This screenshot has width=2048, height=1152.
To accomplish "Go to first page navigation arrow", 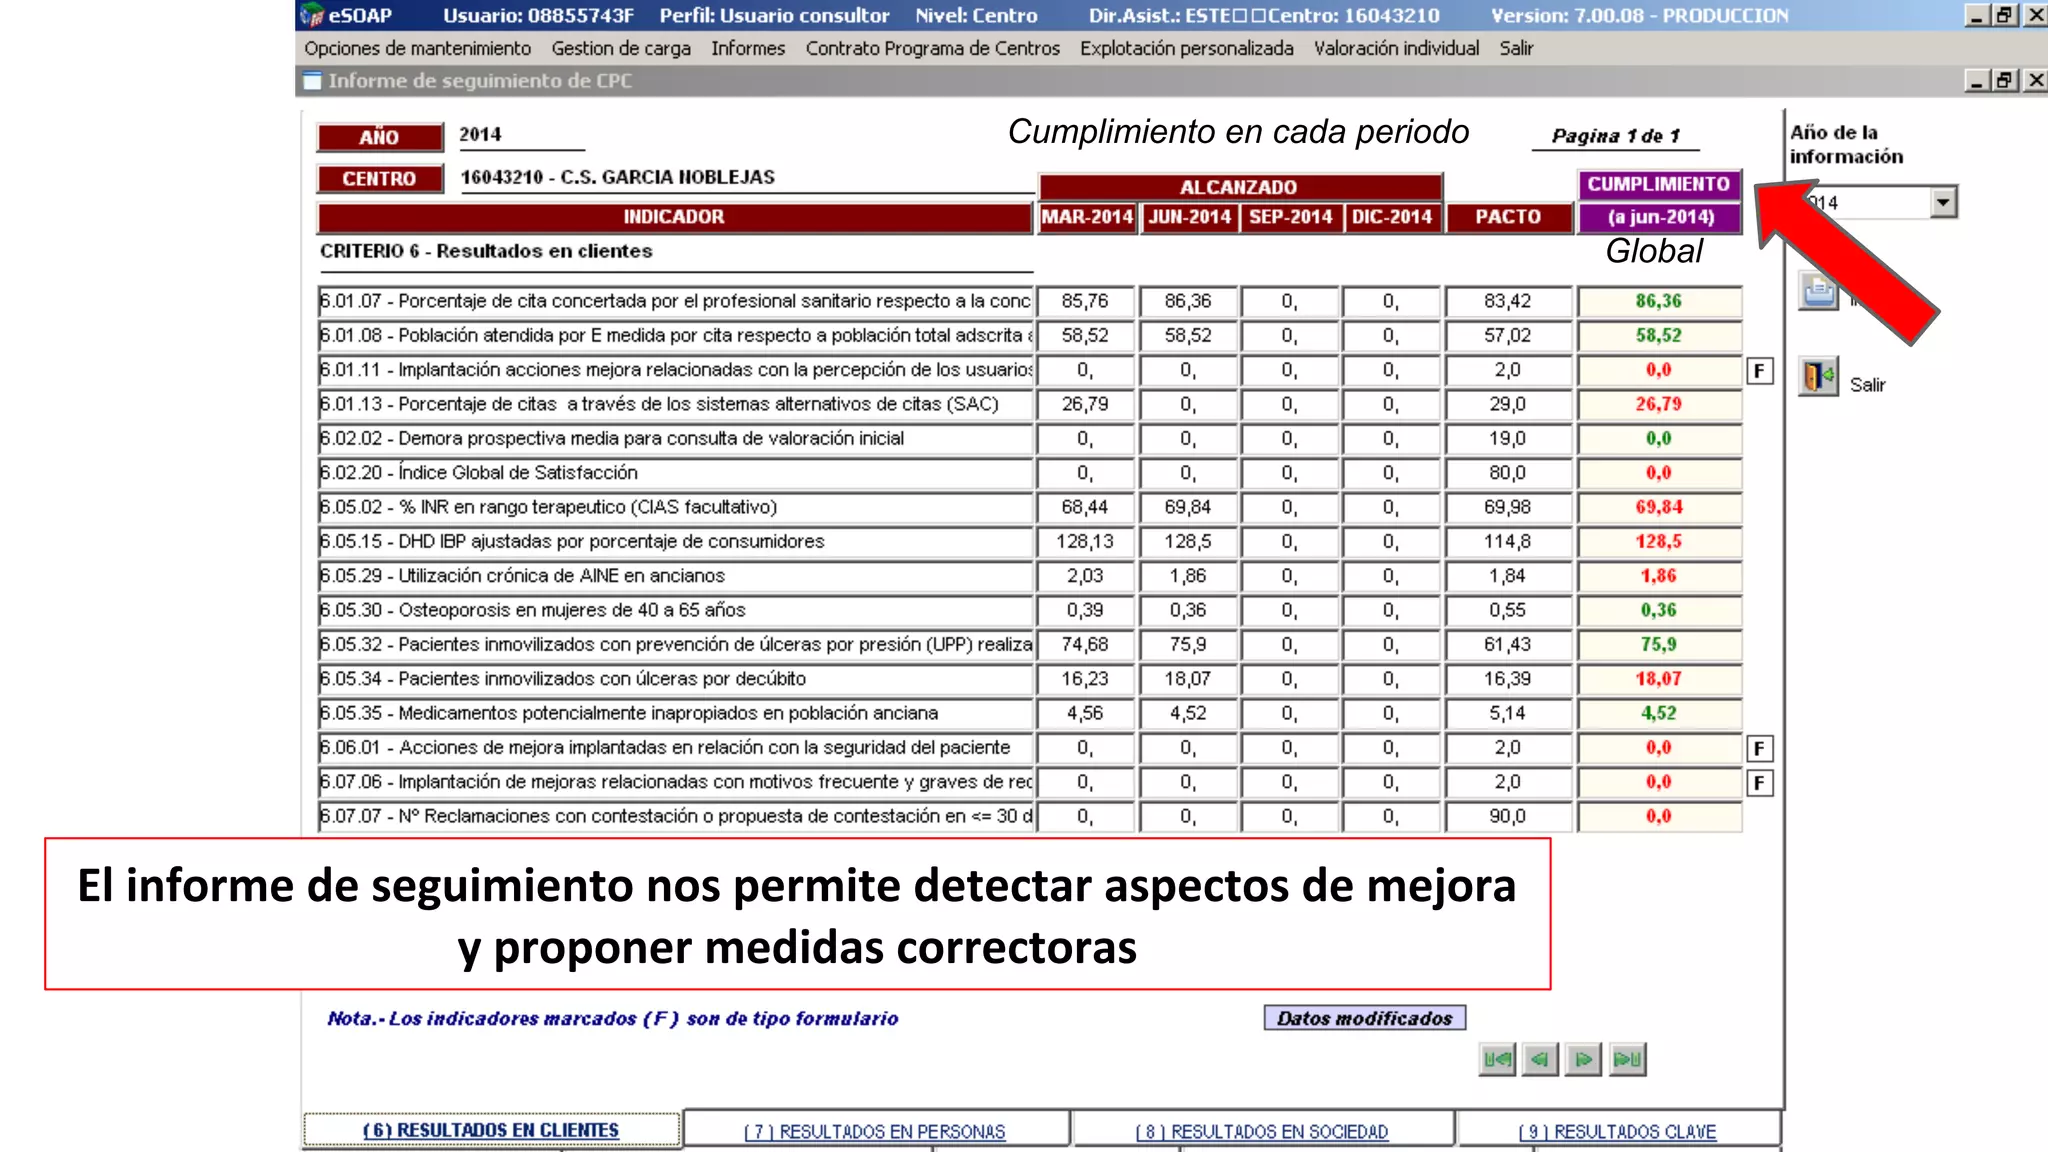I will point(1497,1059).
